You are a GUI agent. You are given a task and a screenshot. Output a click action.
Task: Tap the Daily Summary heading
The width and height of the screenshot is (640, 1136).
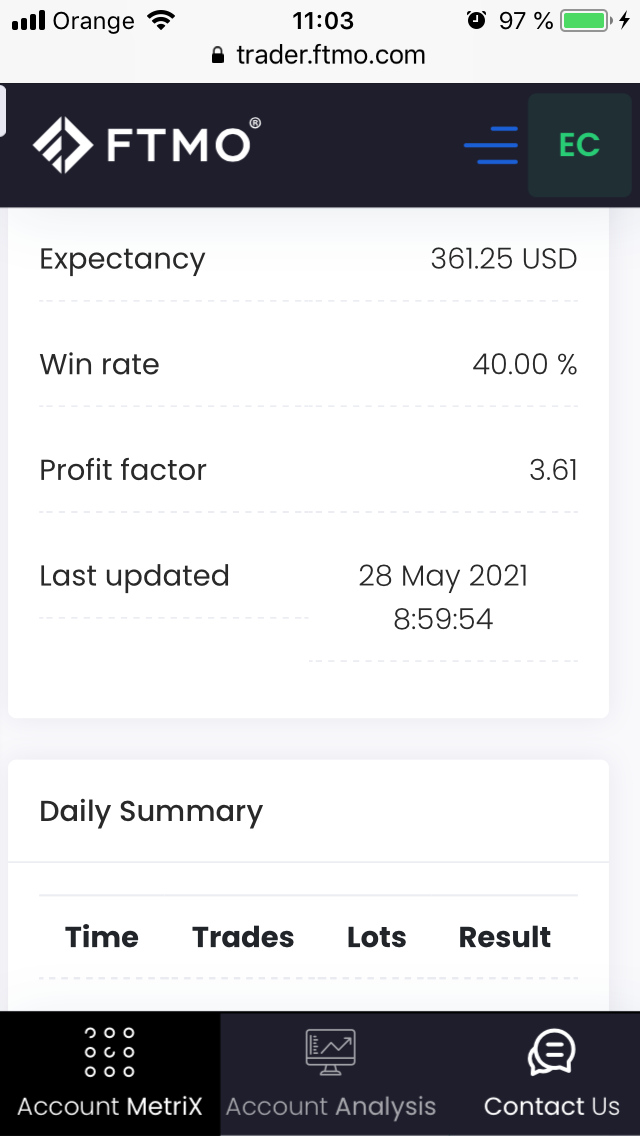pyautogui.click(x=151, y=811)
